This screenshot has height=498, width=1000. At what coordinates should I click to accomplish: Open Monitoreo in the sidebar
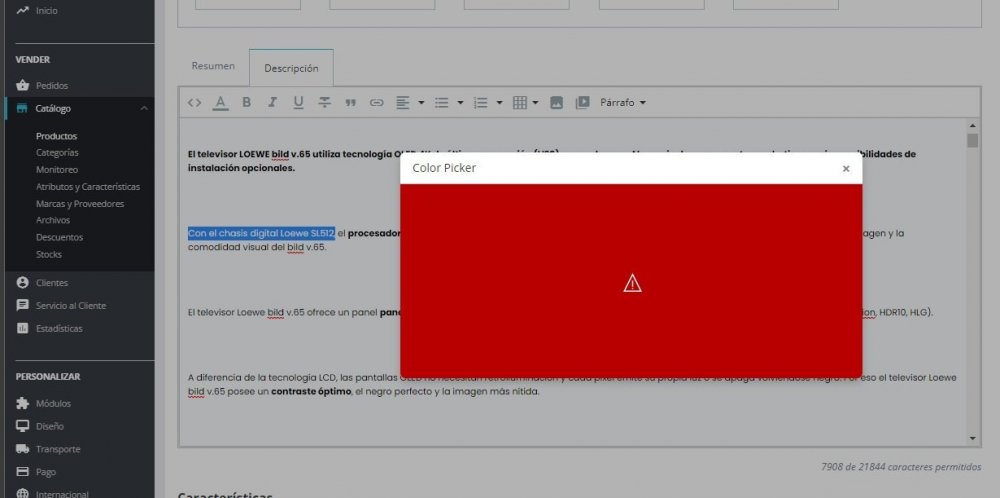[x=57, y=170]
